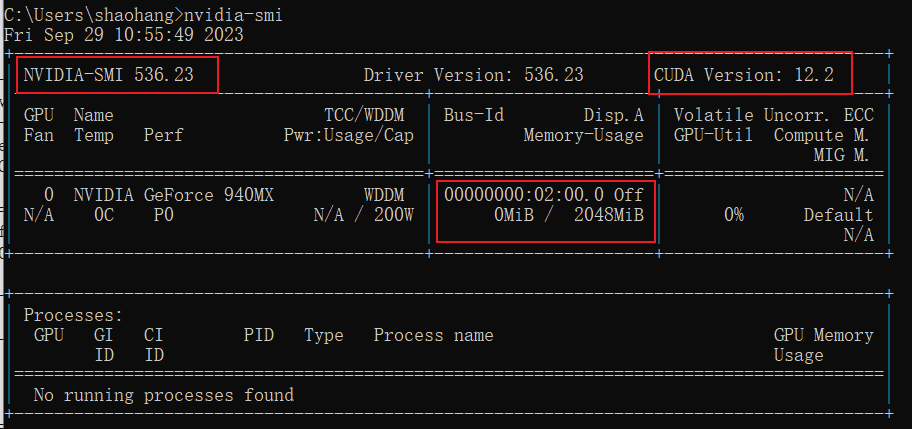This screenshot has height=429, width=912.
Task: Click the Pwr:Usage/Cap column header
Action: coord(348,135)
